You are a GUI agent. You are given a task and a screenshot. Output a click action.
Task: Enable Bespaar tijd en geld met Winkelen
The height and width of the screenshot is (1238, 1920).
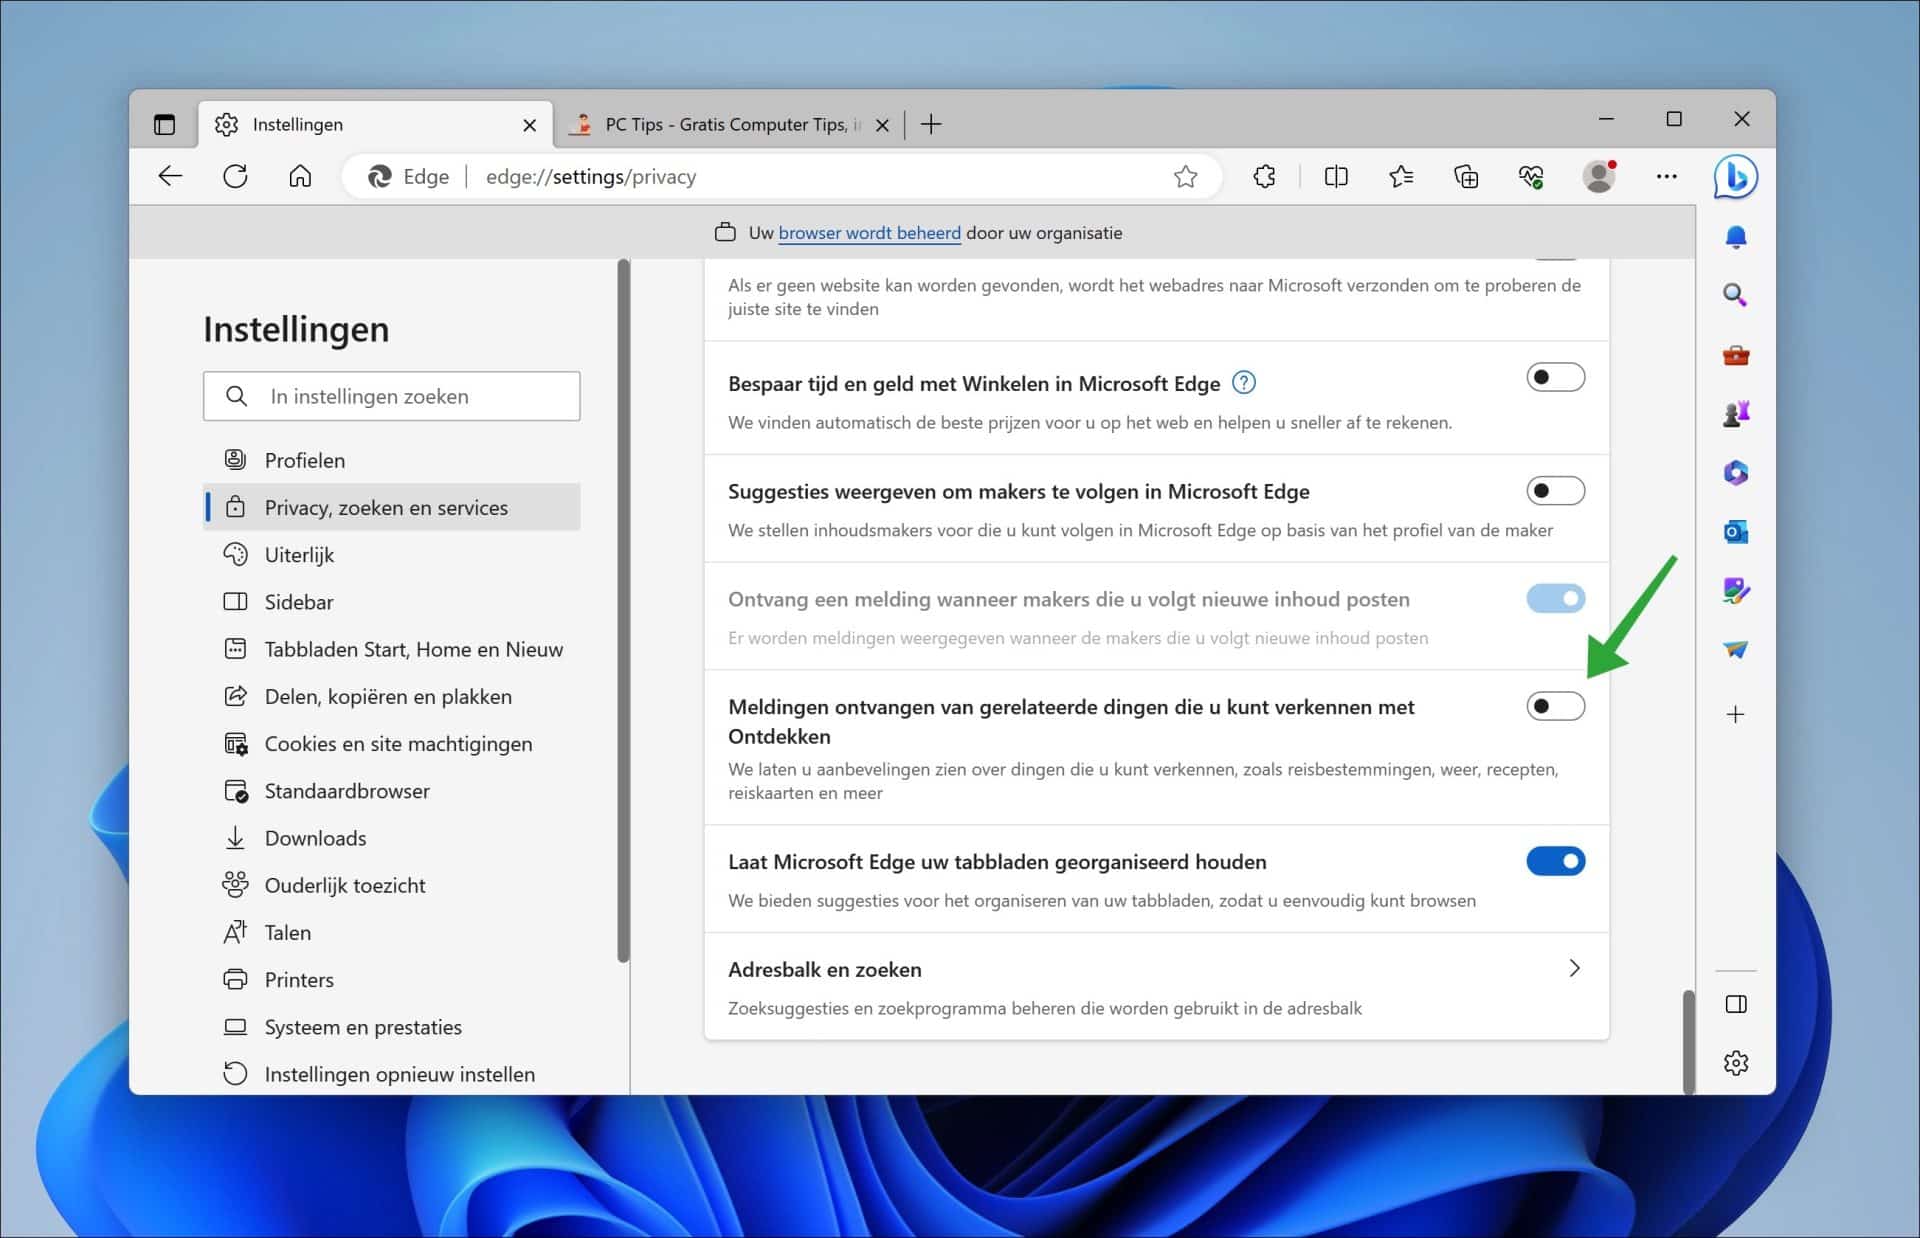[x=1556, y=377]
